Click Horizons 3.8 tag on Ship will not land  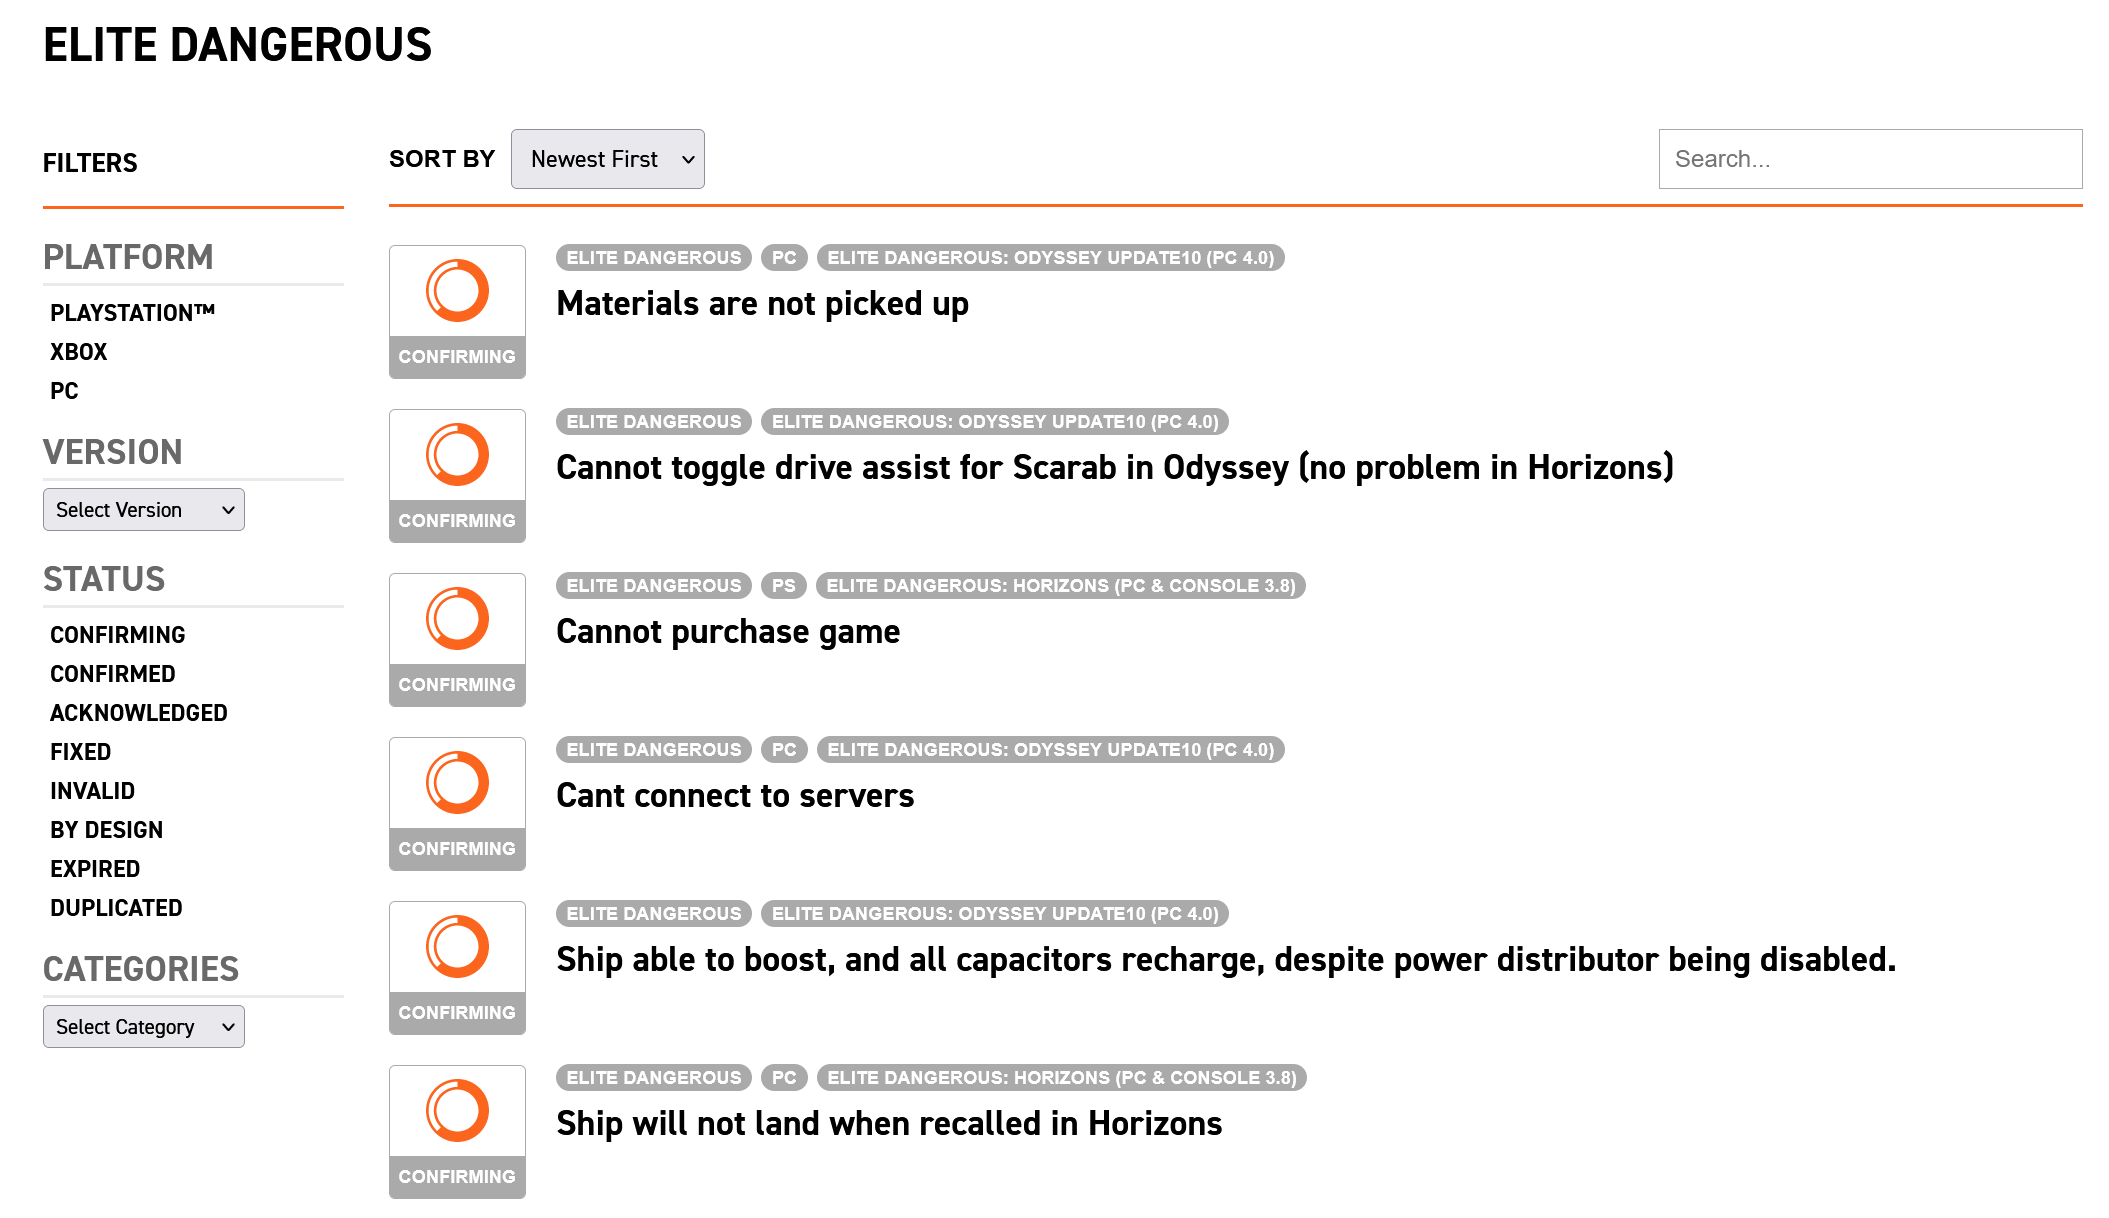point(1062,1078)
